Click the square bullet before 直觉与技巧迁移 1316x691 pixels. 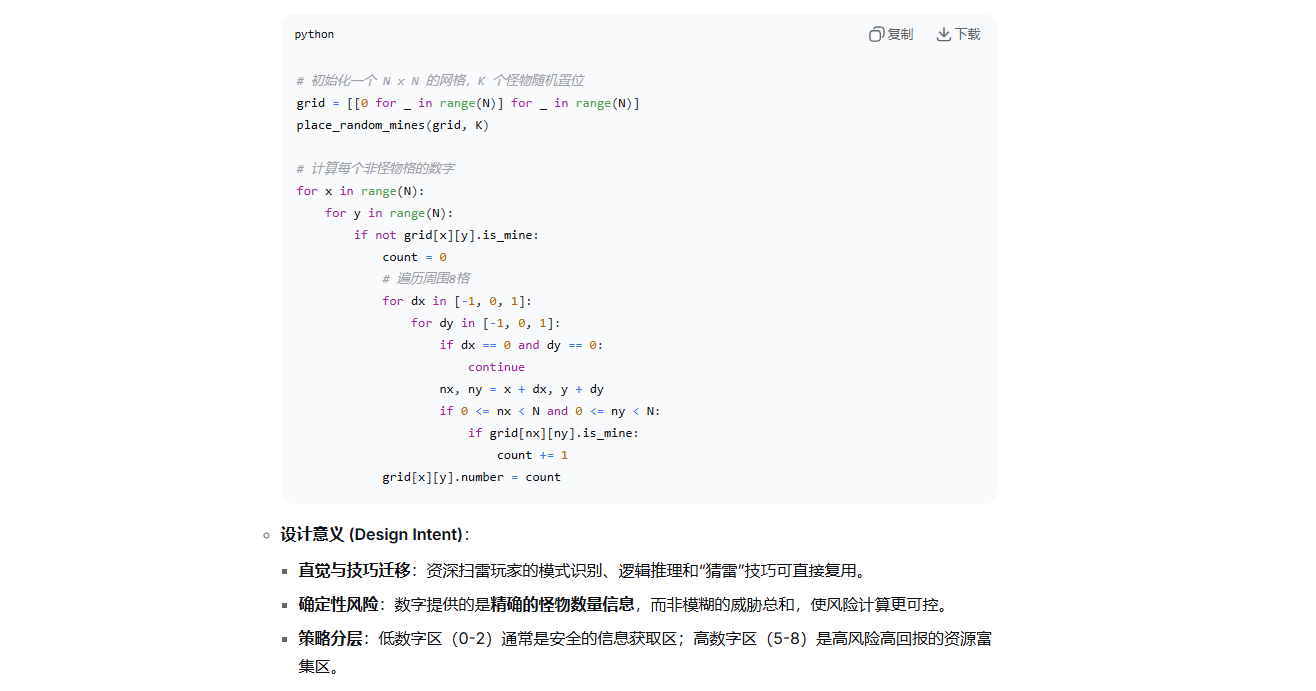284,569
